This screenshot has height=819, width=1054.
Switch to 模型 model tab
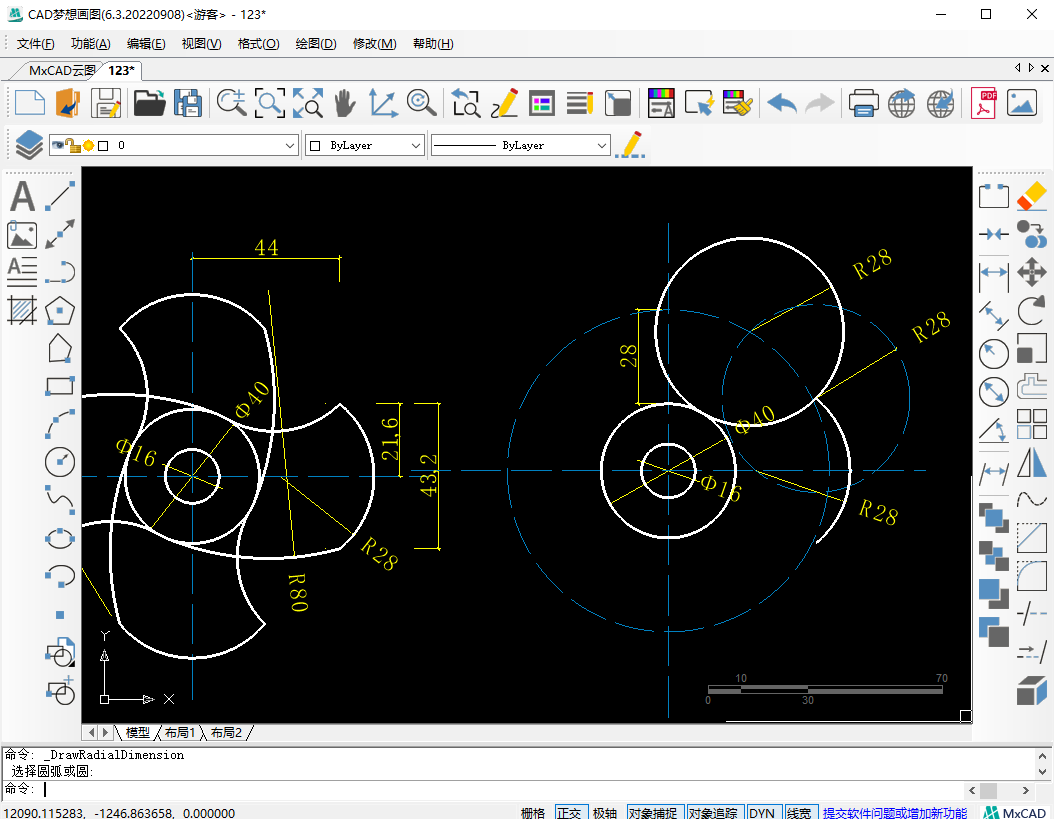(138, 732)
